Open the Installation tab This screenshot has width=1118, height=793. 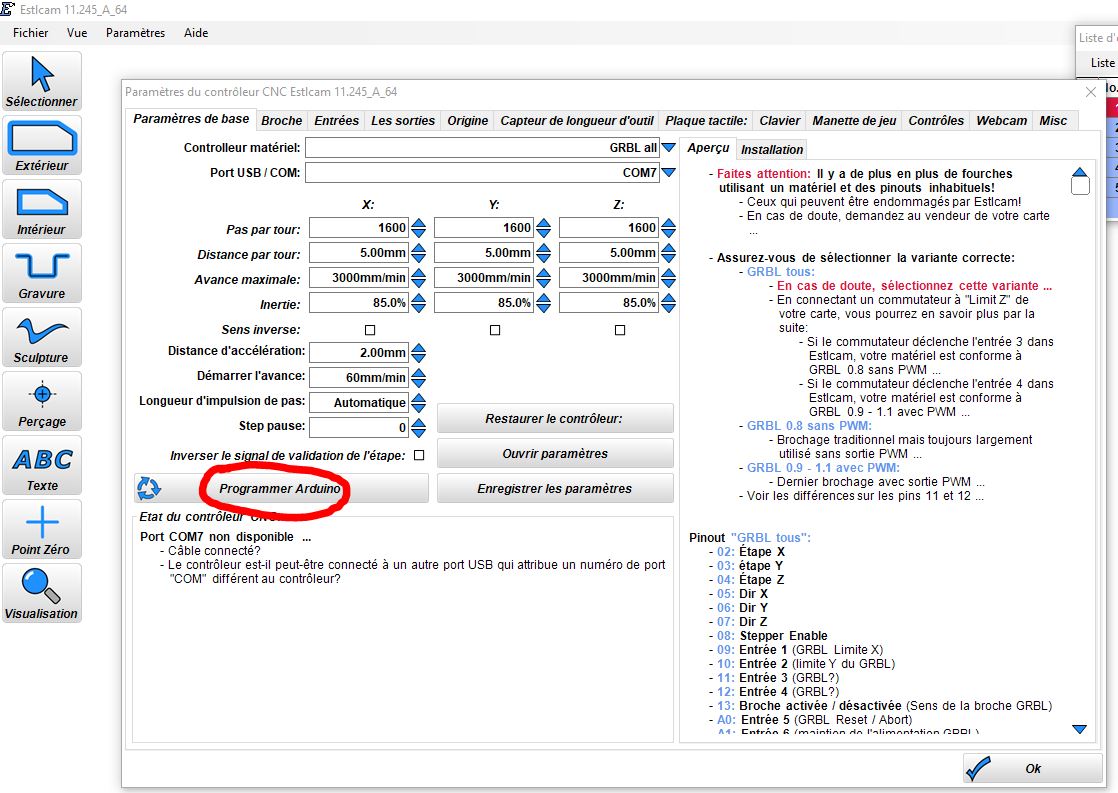click(x=772, y=149)
